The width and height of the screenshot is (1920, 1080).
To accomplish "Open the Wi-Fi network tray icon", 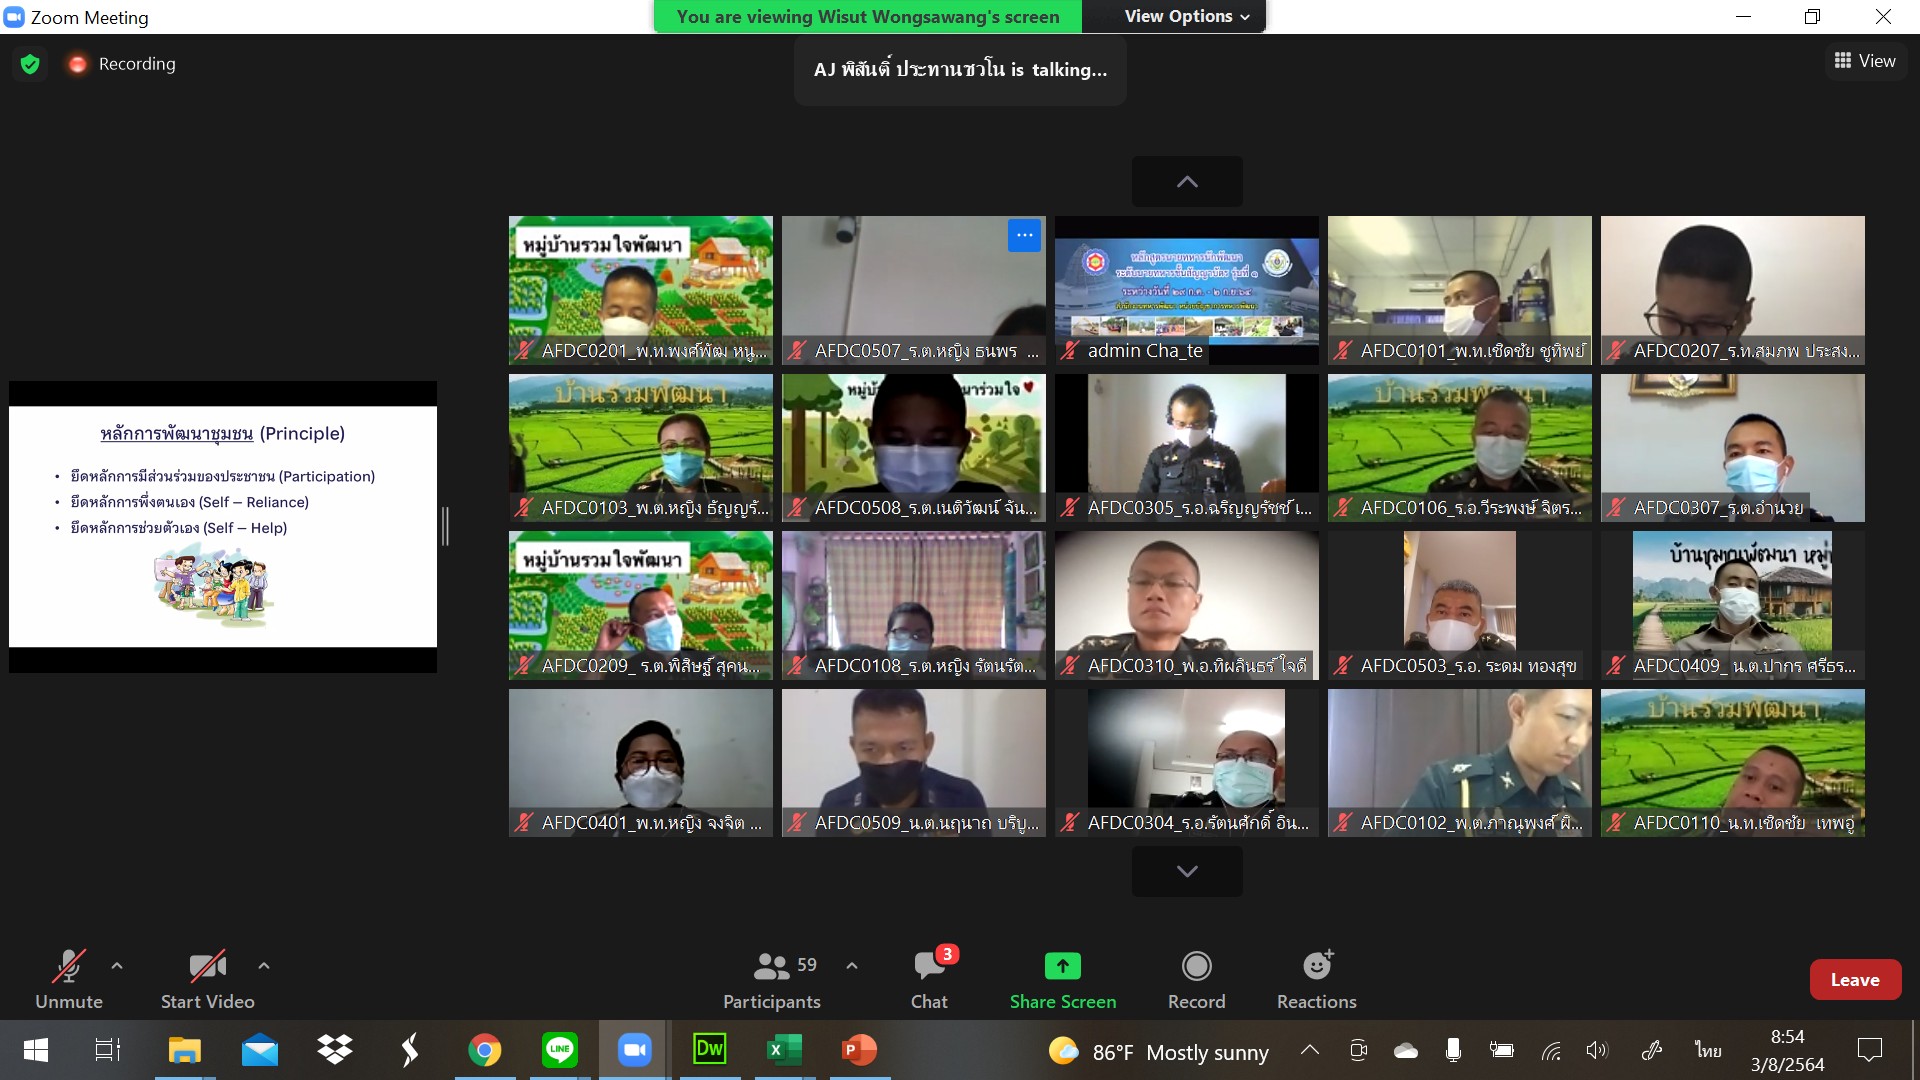I will (1551, 1050).
